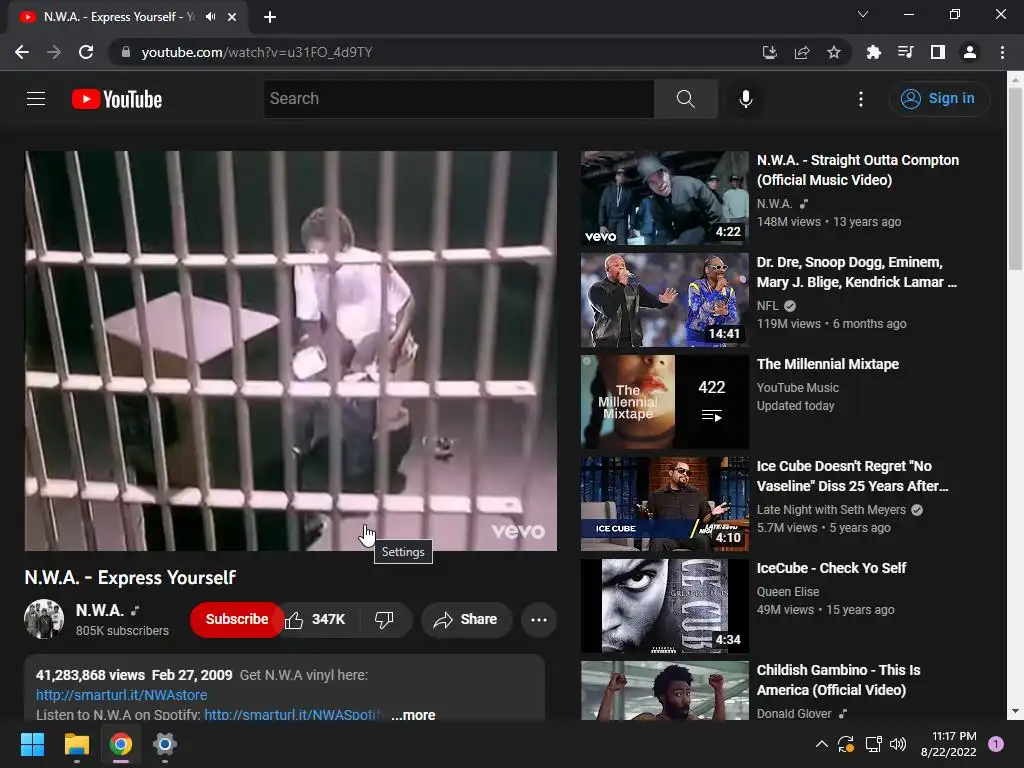Open N.W.A. channel avatar
The height and width of the screenshot is (768, 1024).
(x=44, y=619)
